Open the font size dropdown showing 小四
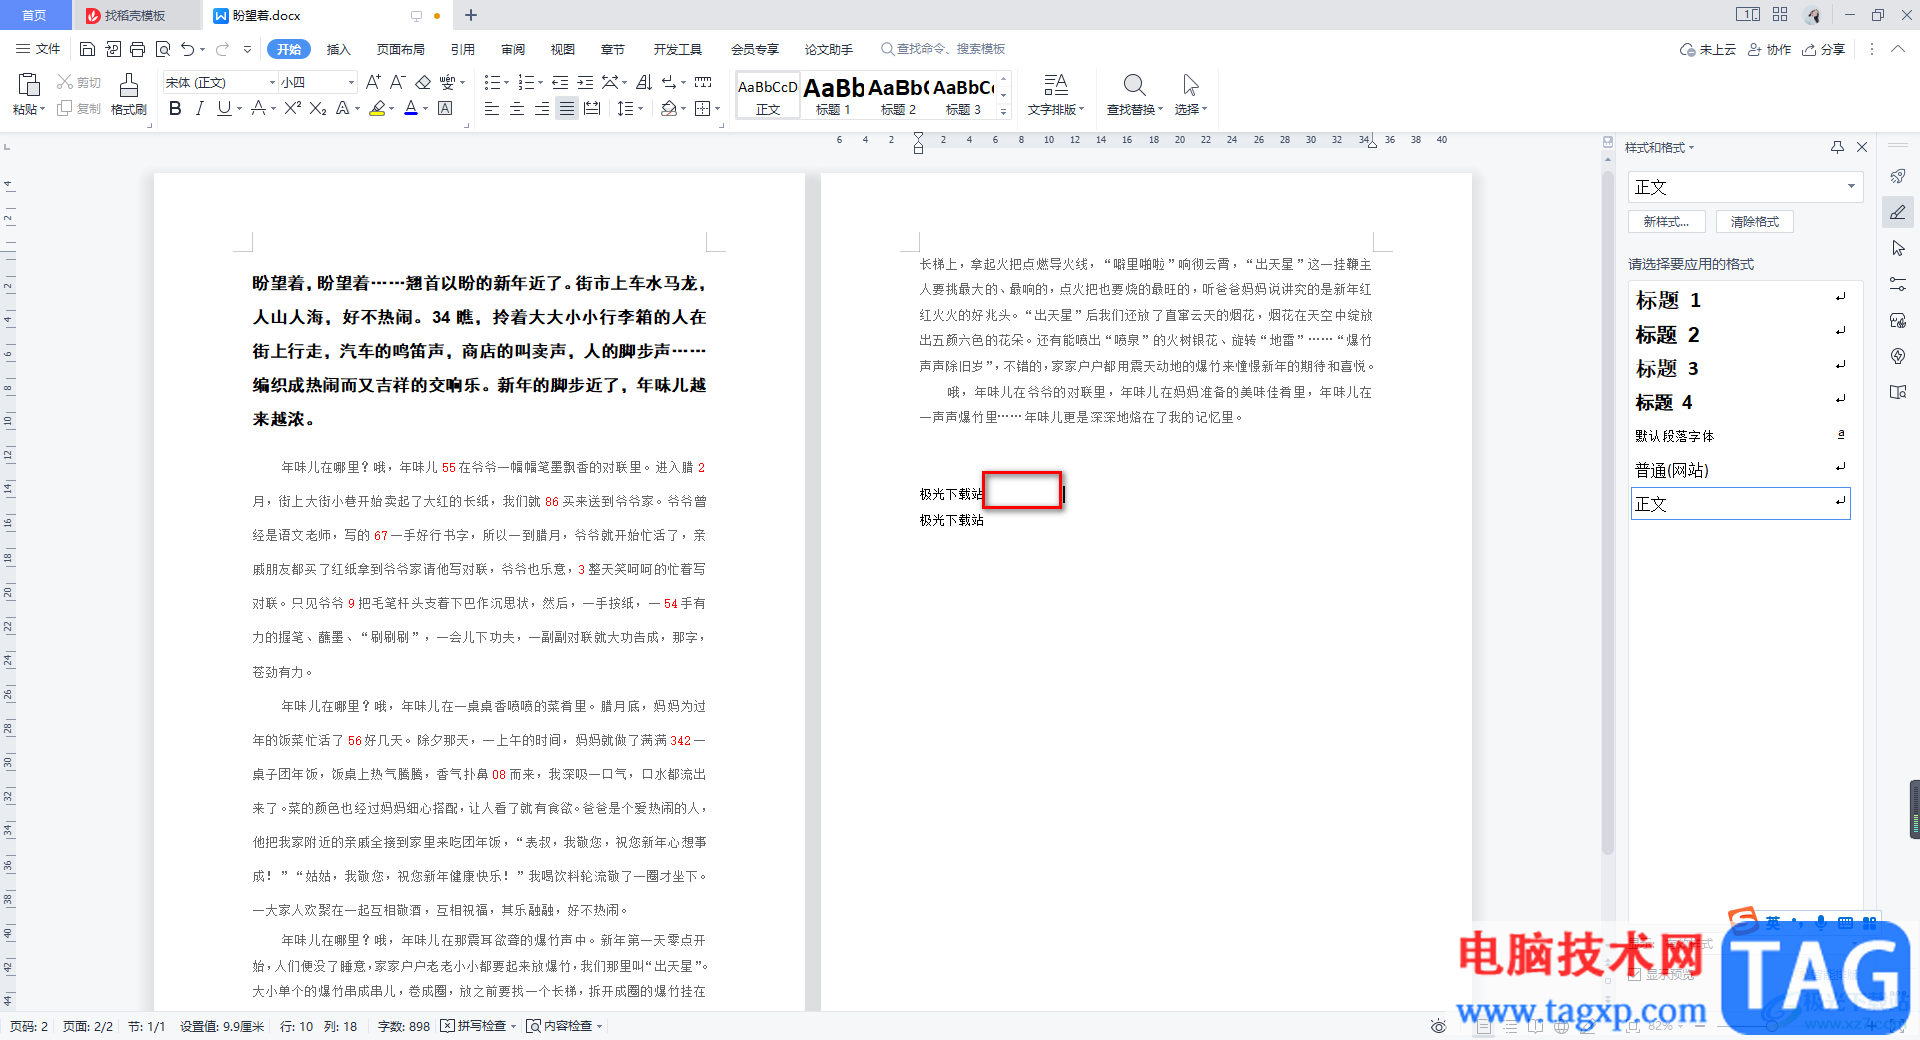This screenshot has width=1920, height=1040. tap(317, 82)
